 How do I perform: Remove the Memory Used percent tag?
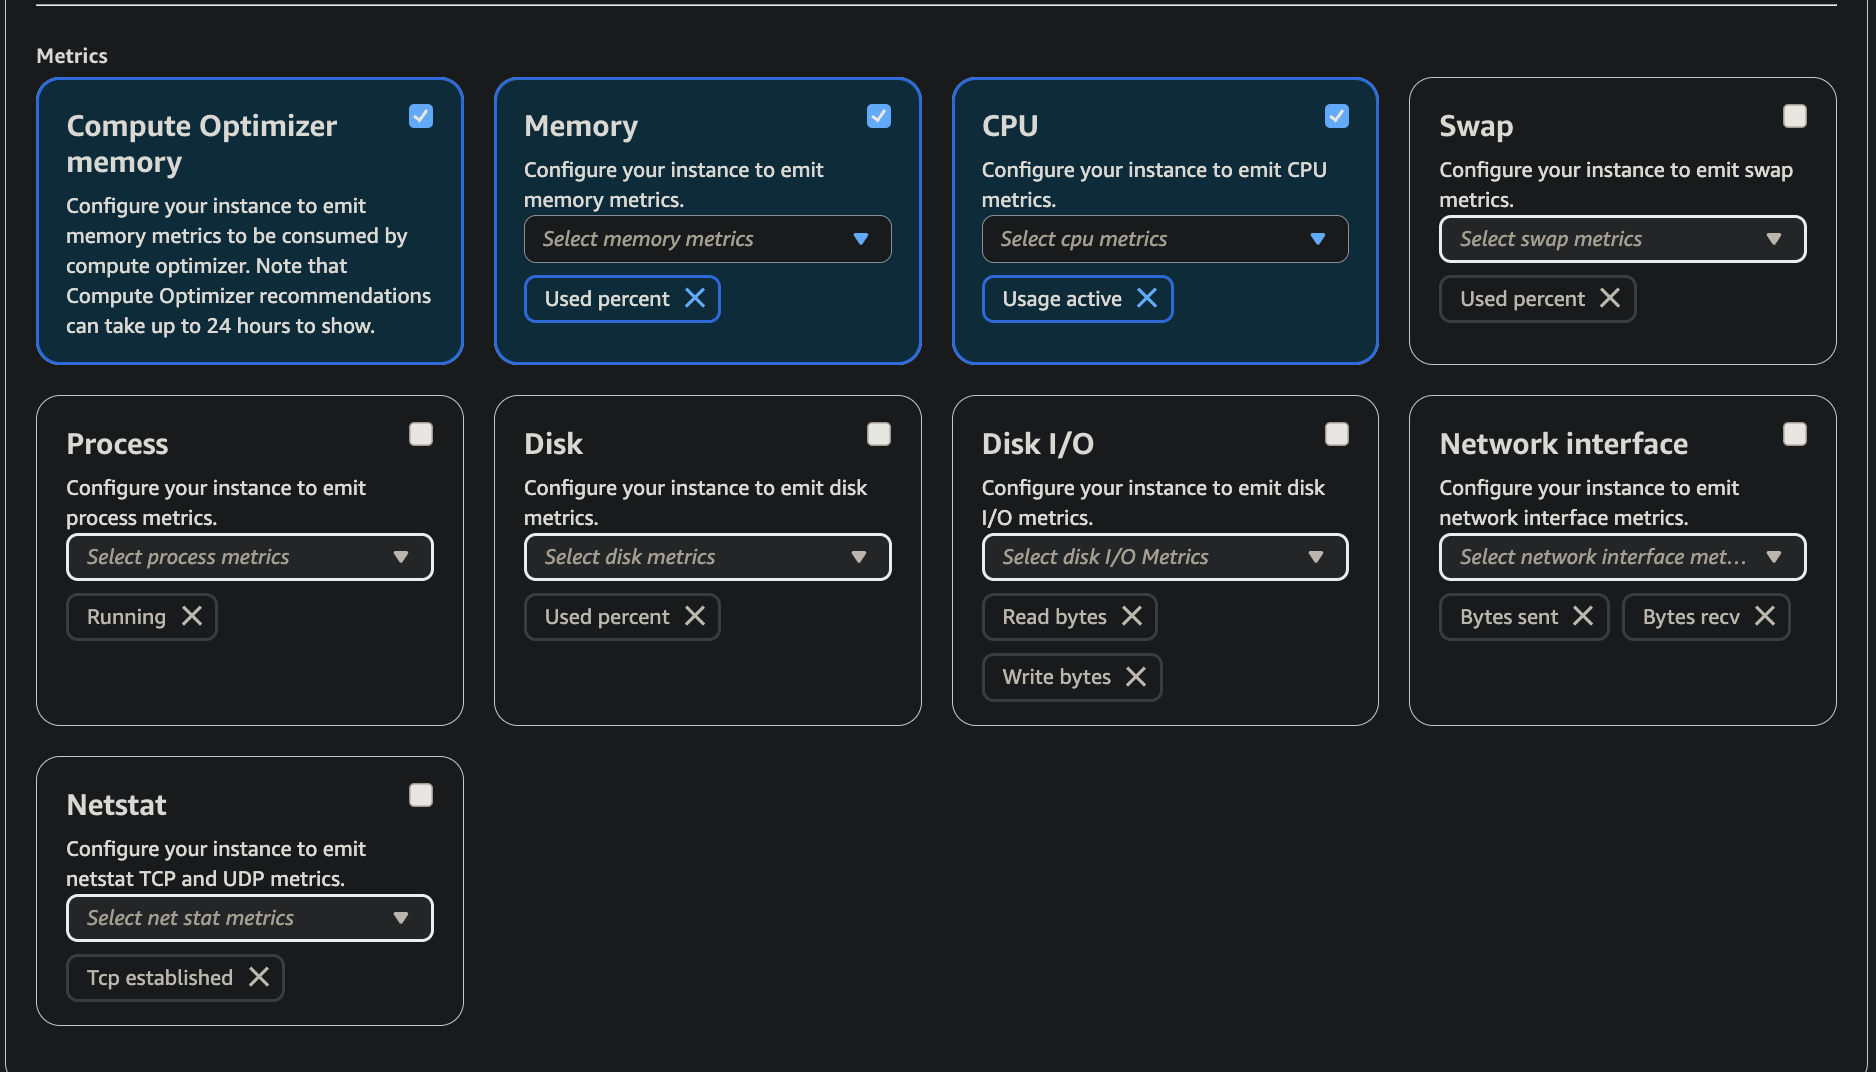(695, 298)
